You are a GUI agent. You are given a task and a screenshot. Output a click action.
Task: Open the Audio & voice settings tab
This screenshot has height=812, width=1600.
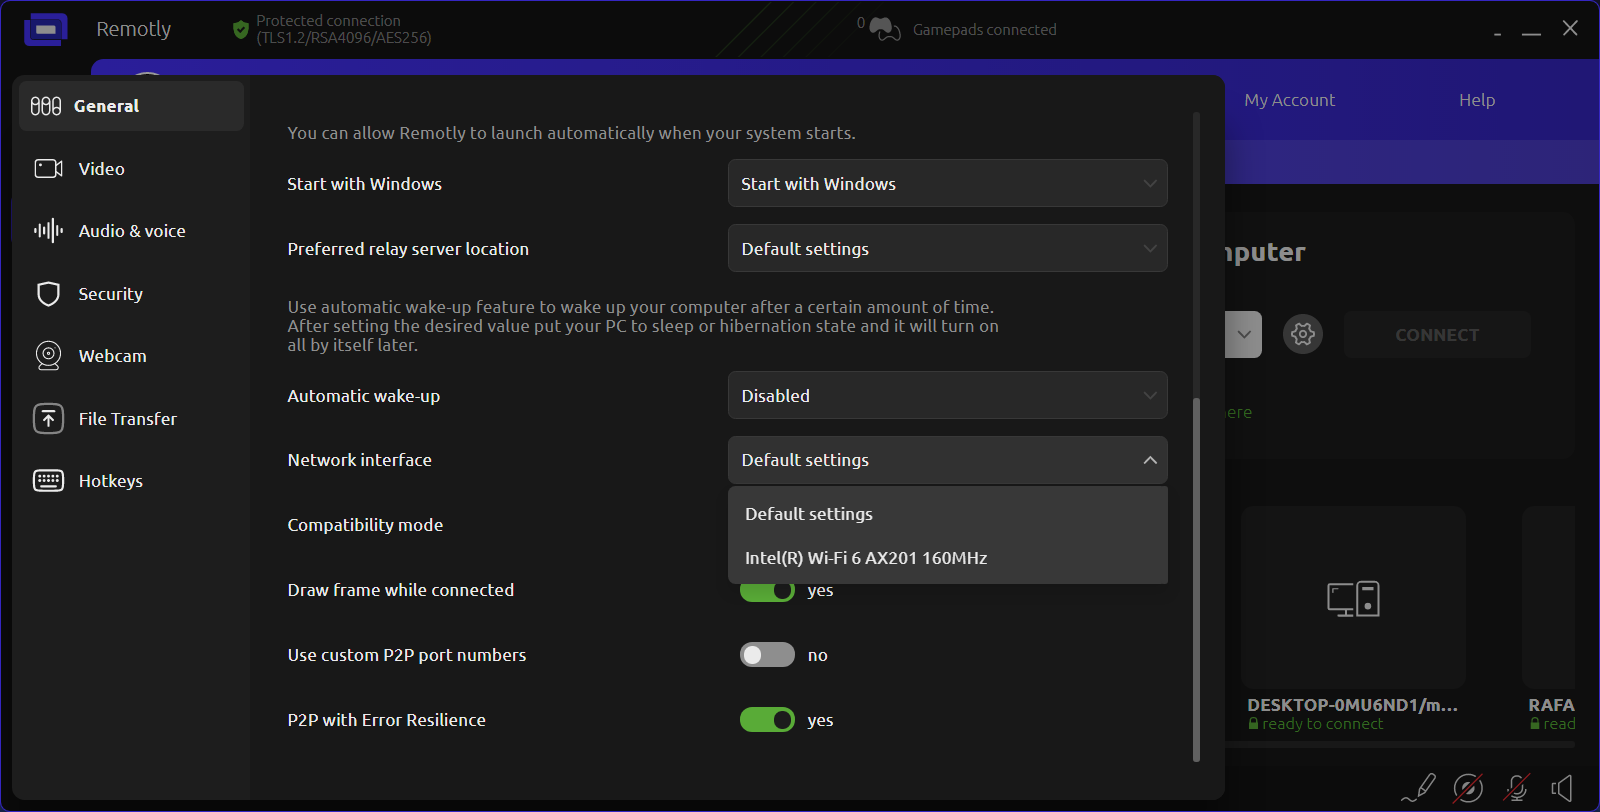(131, 231)
